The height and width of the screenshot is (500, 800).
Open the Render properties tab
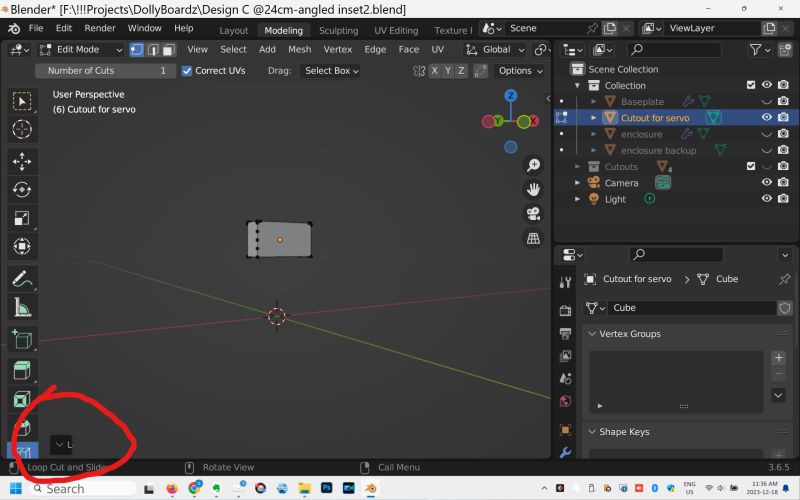pos(565,310)
